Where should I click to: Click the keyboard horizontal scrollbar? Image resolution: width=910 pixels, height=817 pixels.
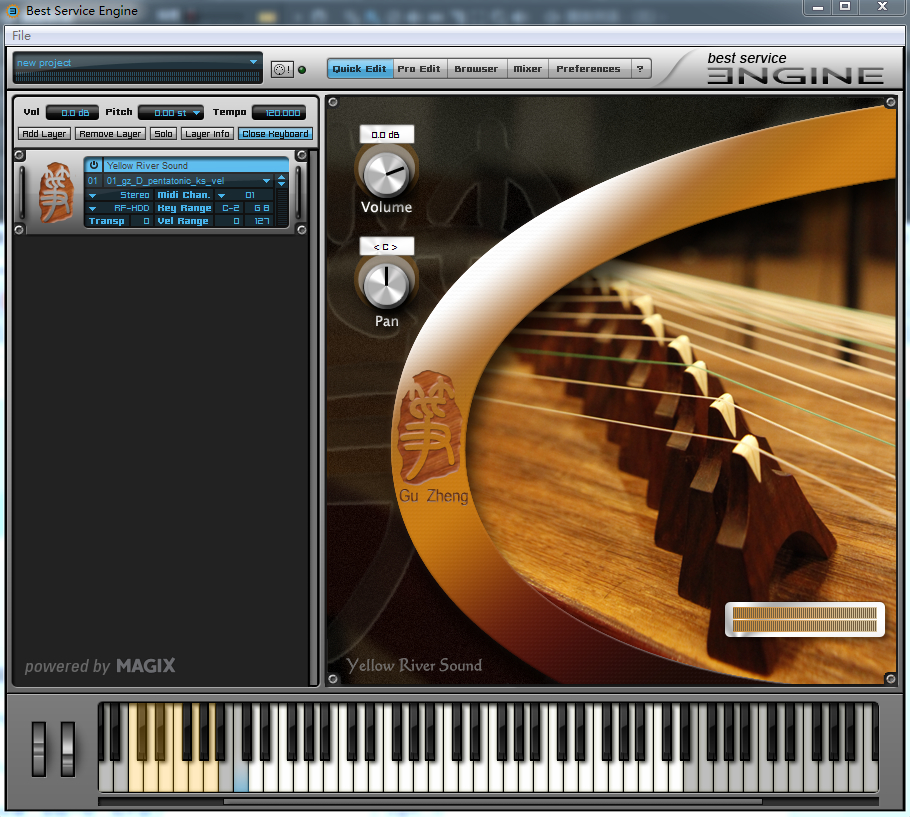[493, 802]
